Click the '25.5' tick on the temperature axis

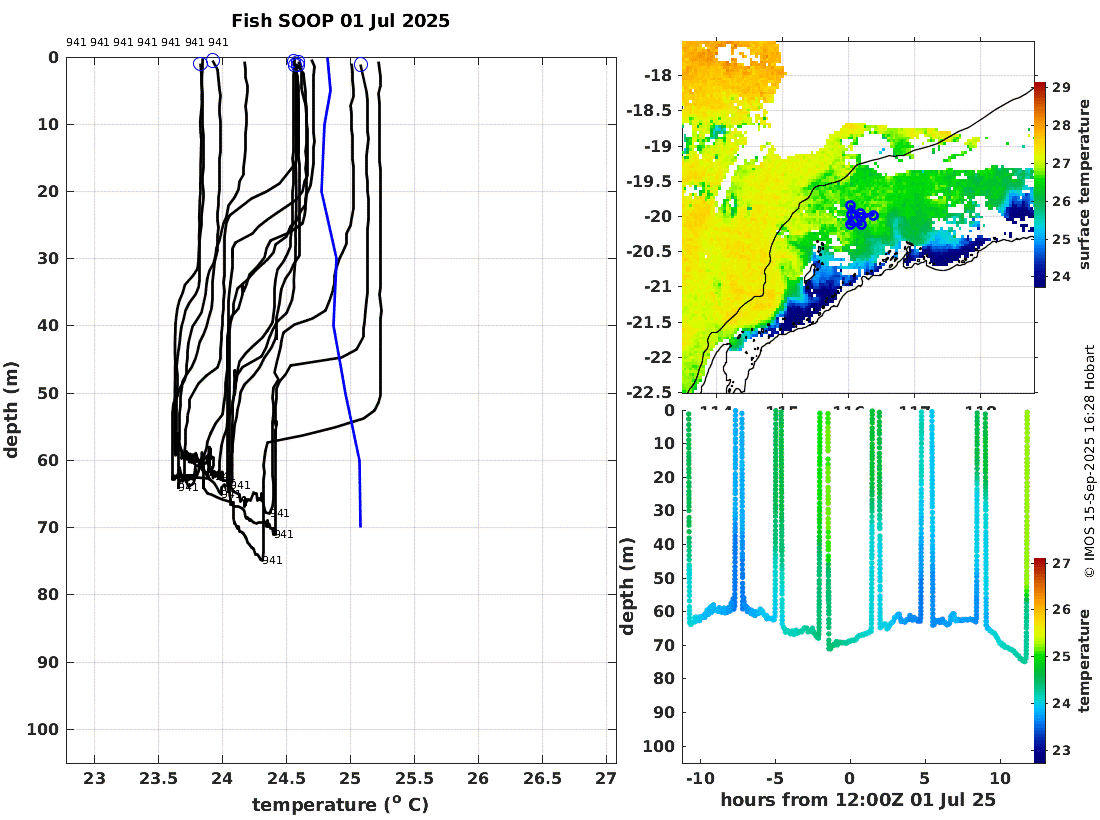pos(414,779)
